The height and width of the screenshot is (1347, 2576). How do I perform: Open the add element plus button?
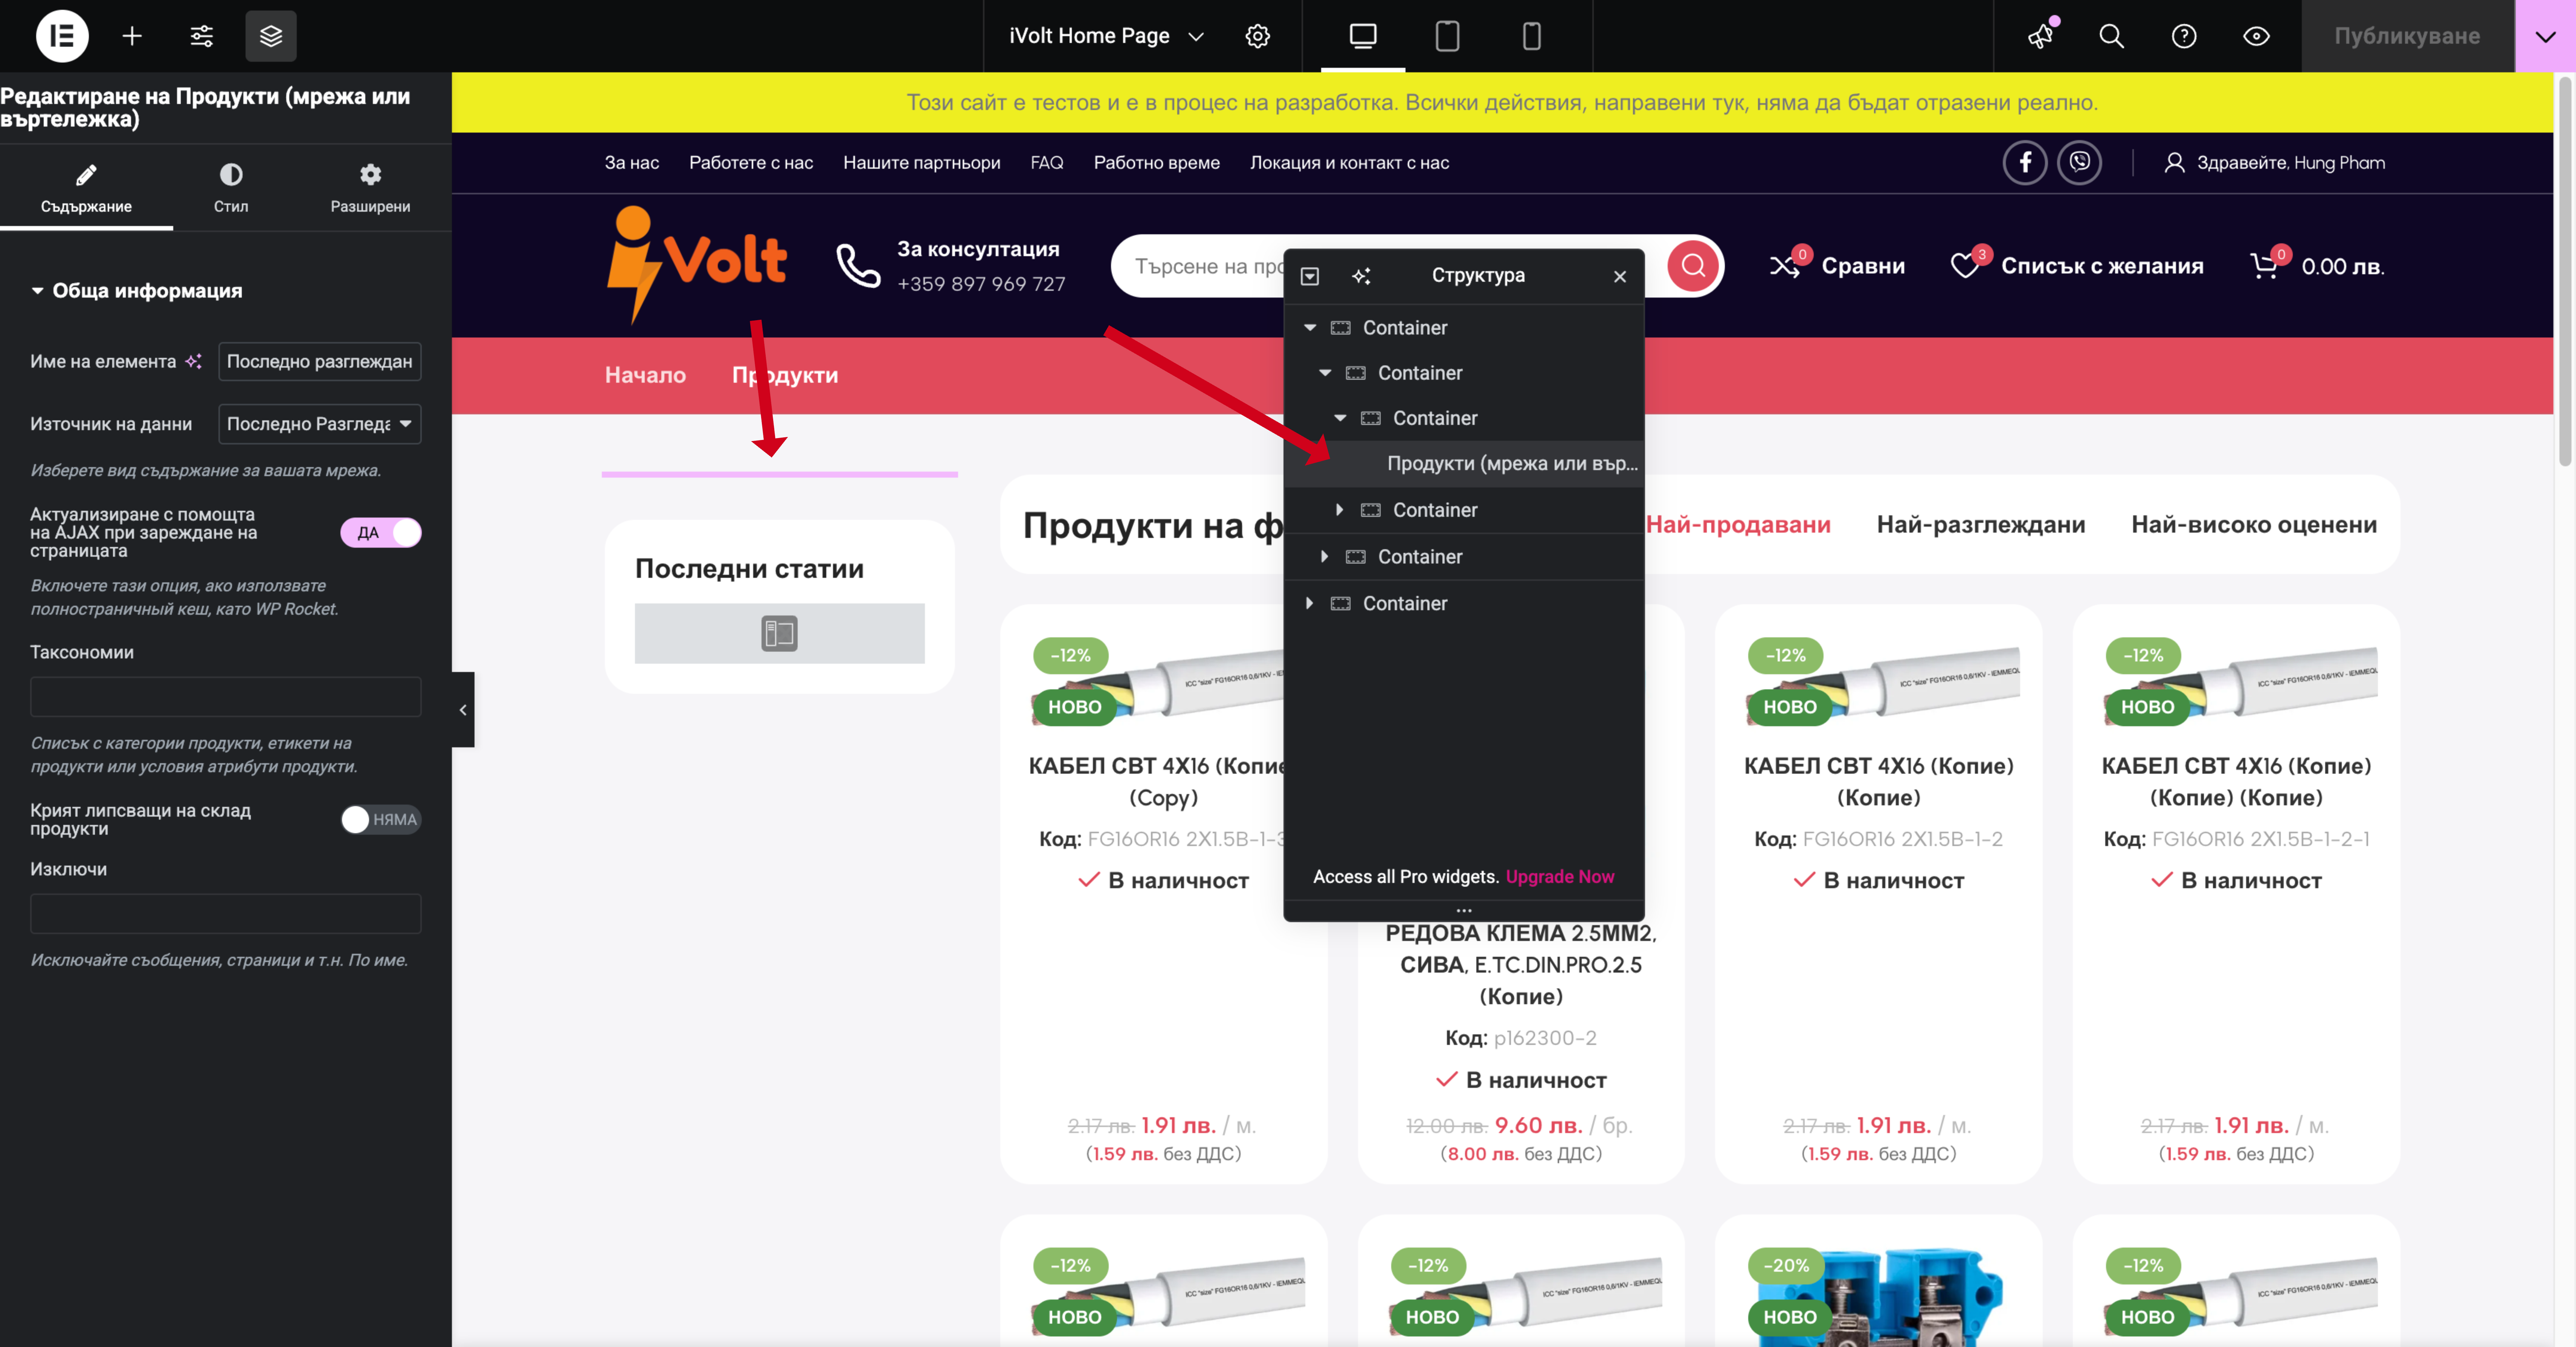pyautogui.click(x=132, y=36)
